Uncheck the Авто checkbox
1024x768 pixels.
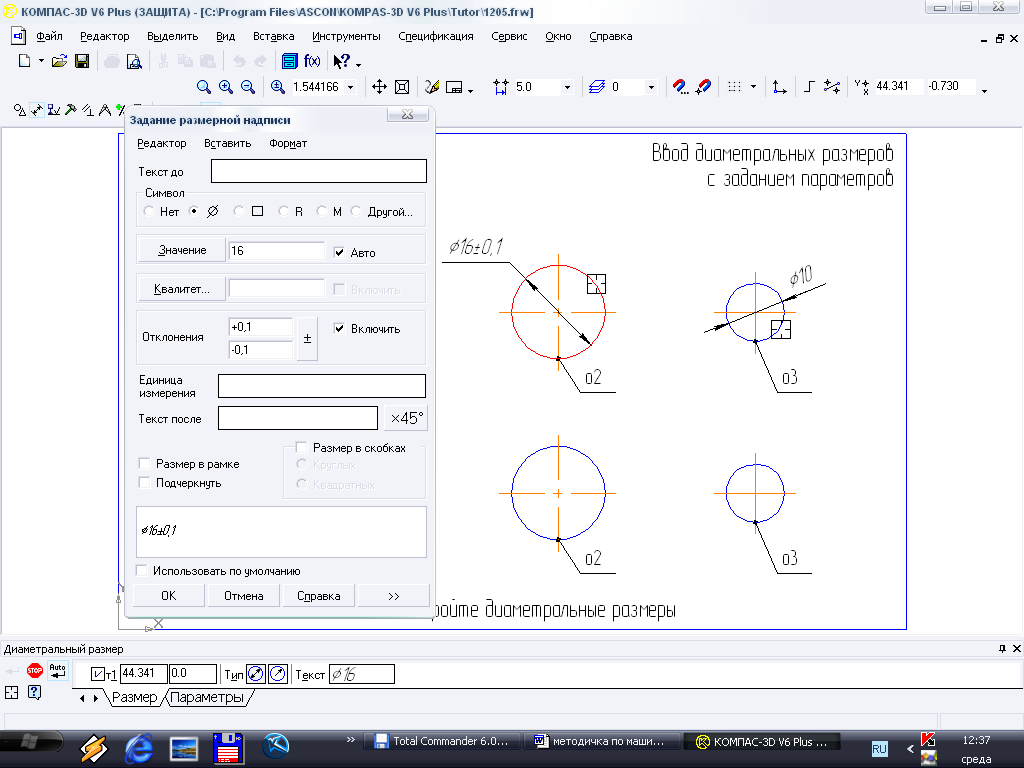(339, 252)
